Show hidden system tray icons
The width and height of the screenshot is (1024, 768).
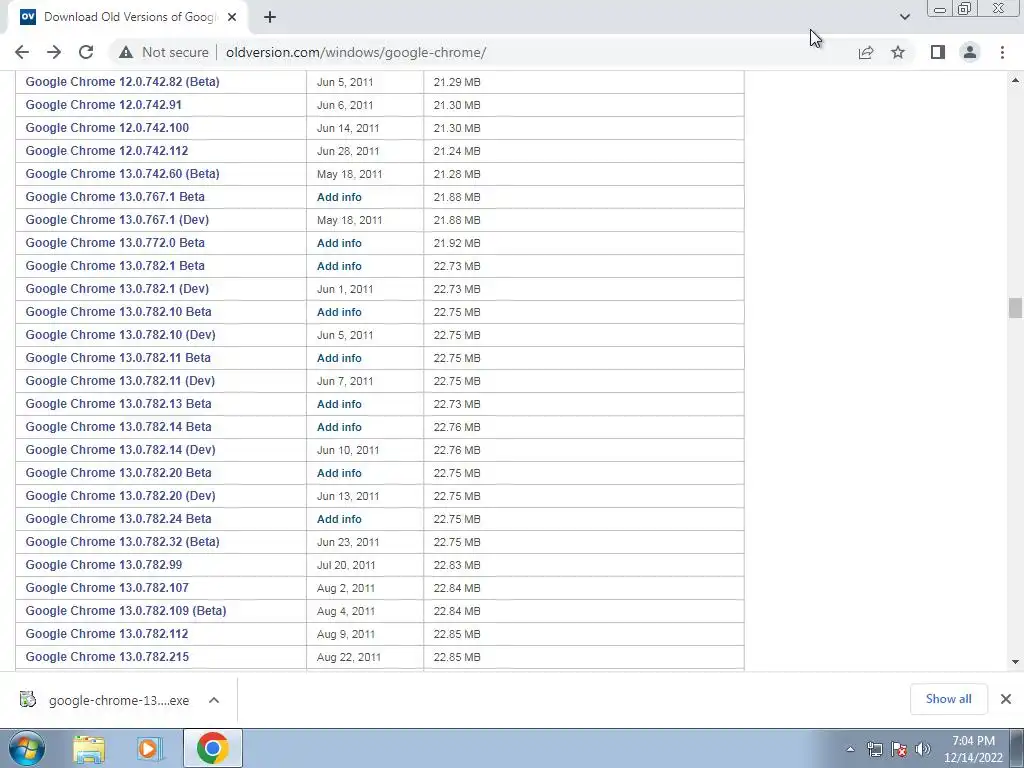[x=850, y=749]
